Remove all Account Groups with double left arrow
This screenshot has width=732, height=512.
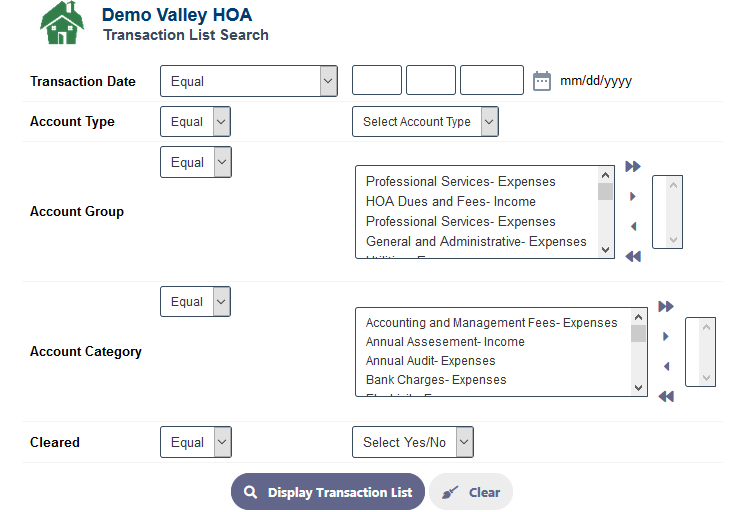(633, 256)
